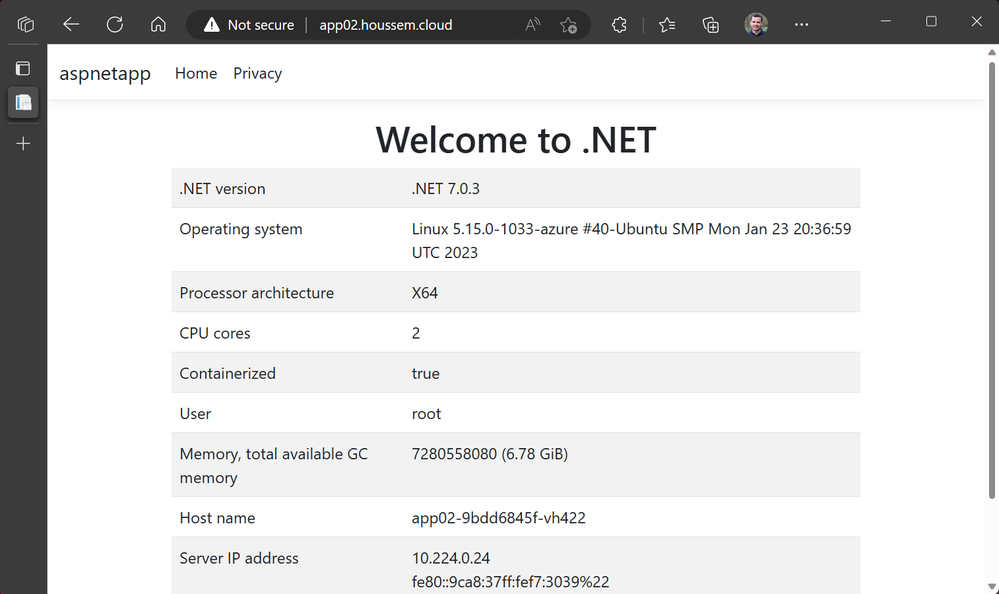Click the aspnetapp brand link
The image size is (999, 594).
pyautogui.click(x=105, y=74)
